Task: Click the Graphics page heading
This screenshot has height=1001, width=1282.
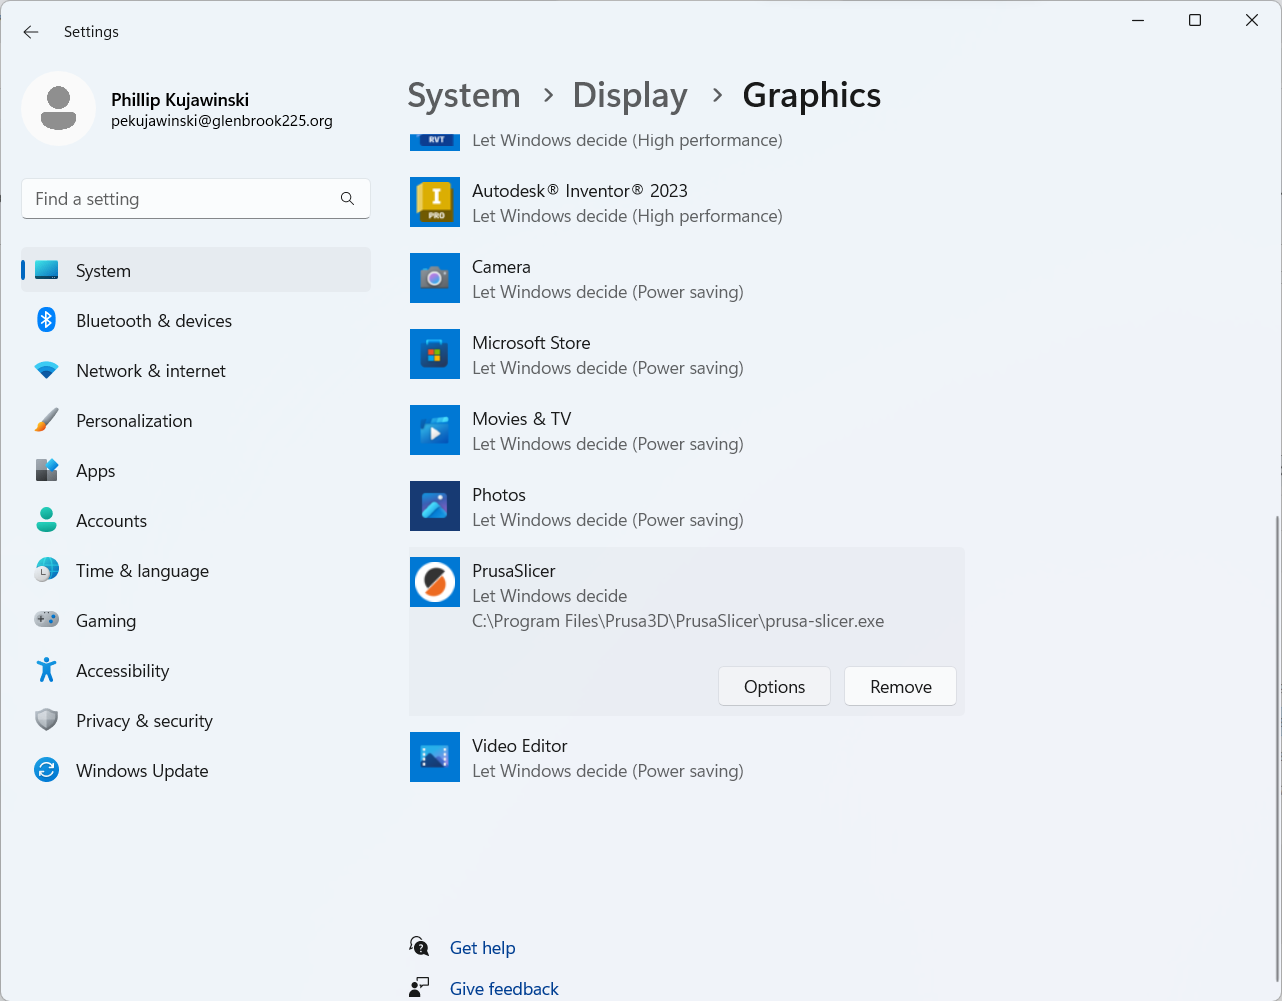Action: [812, 95]
